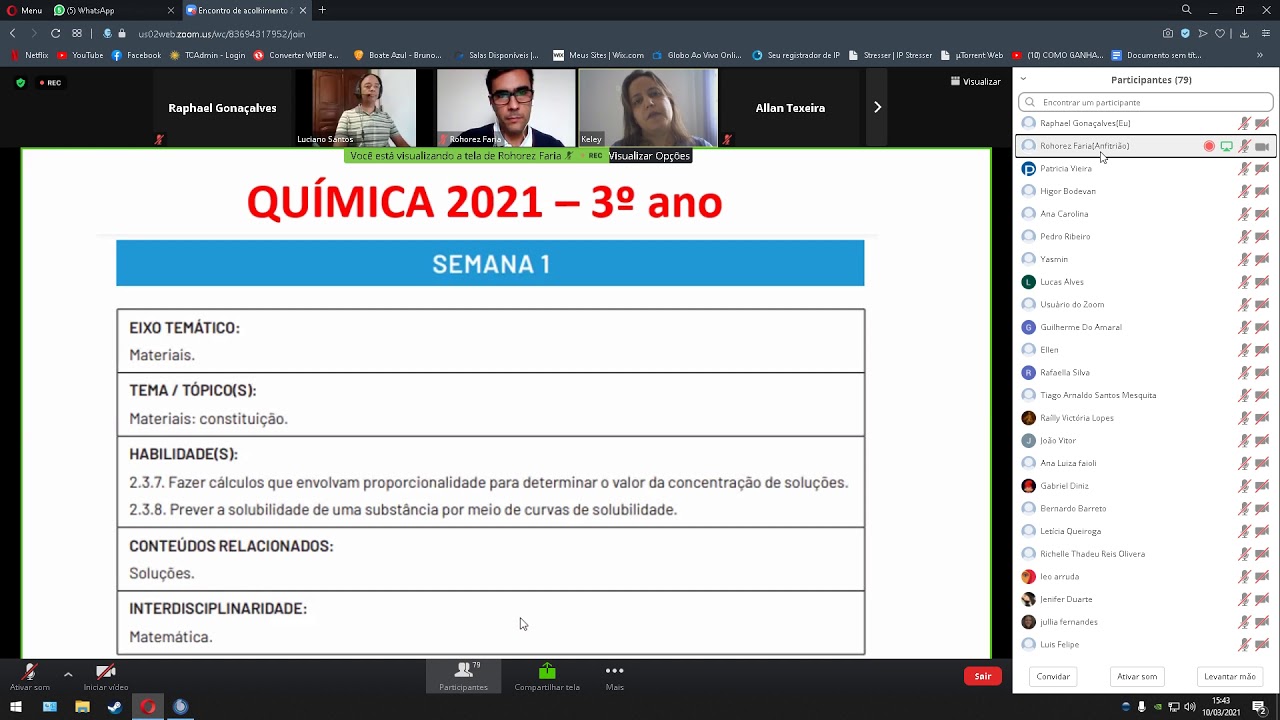
Task: Click camera-off icon for Rafaella Silva
Action: point(1262,372)
